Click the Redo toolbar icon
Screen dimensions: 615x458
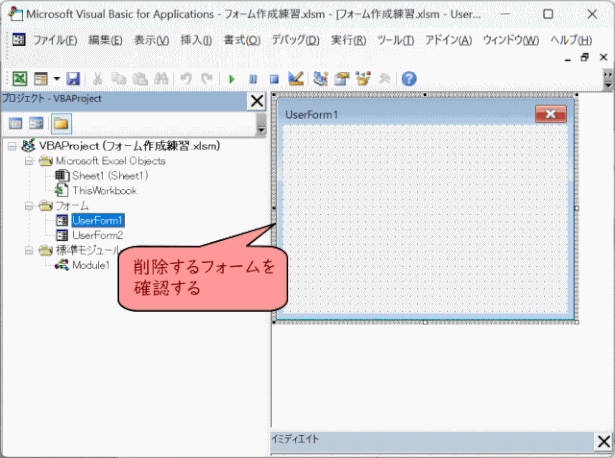click(x=207, y=79)
